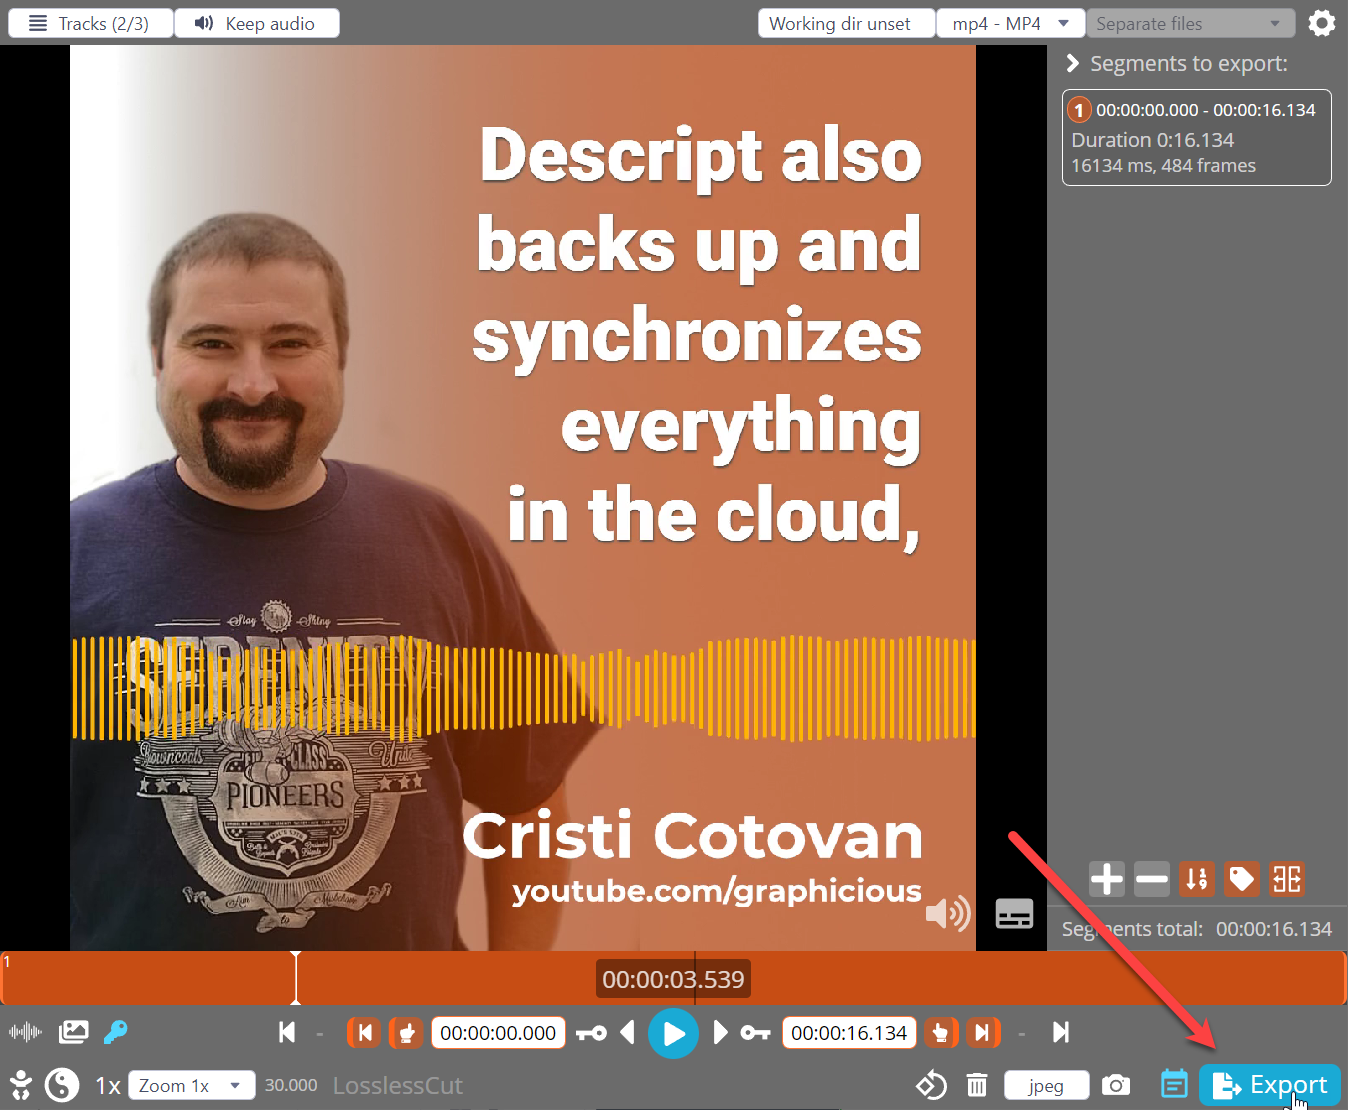Viewport: 1348px width, 1110px height.
Task: Click the video preview frame
Action: pos(523,498)
